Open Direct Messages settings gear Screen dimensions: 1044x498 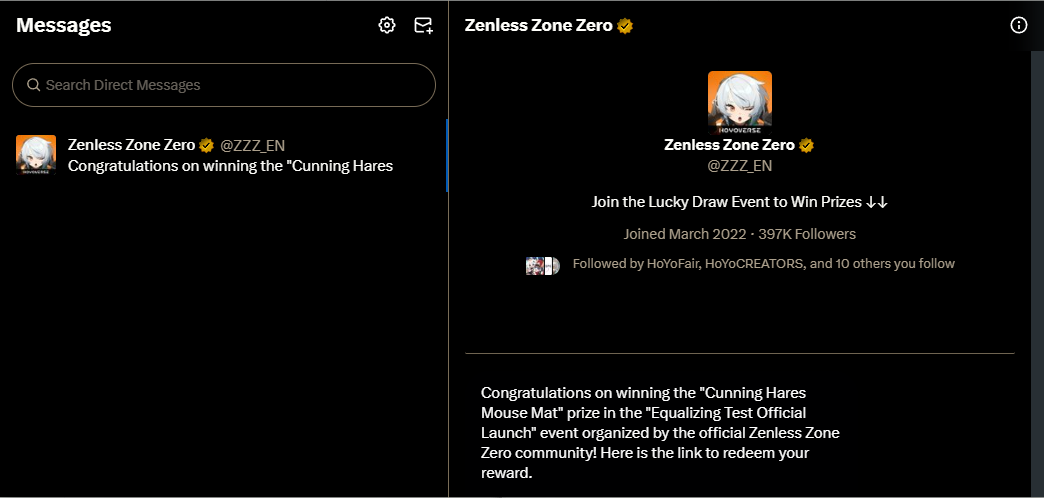pyautogui.click(x=387, y=25)
